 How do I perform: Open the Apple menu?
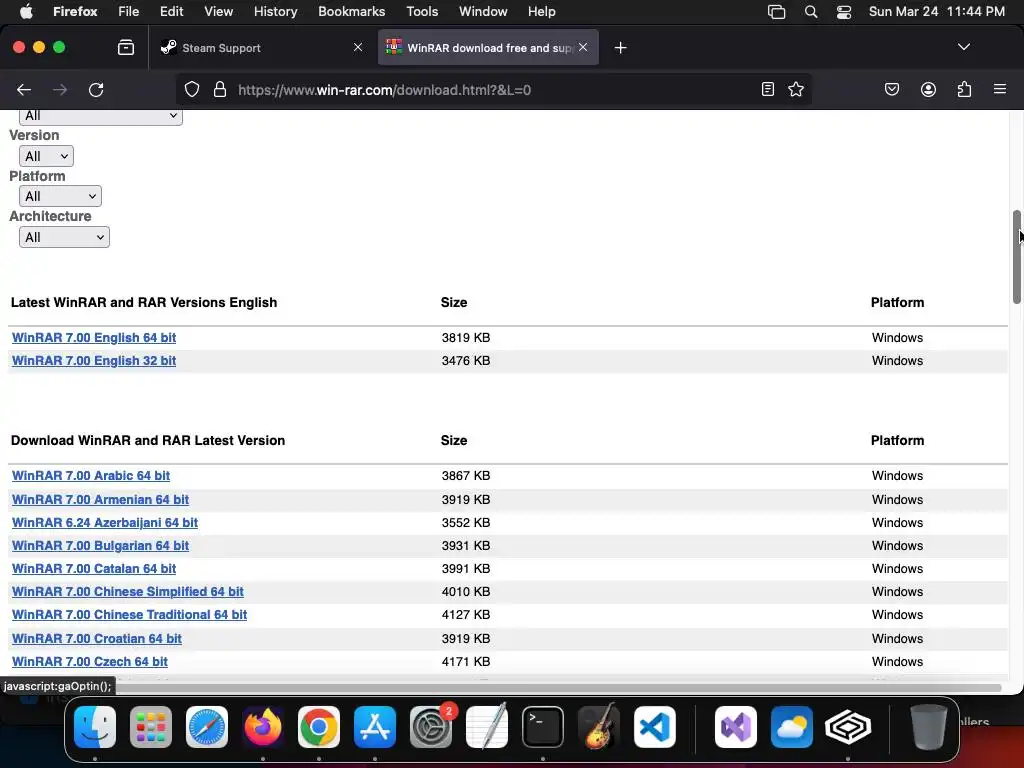26,12
